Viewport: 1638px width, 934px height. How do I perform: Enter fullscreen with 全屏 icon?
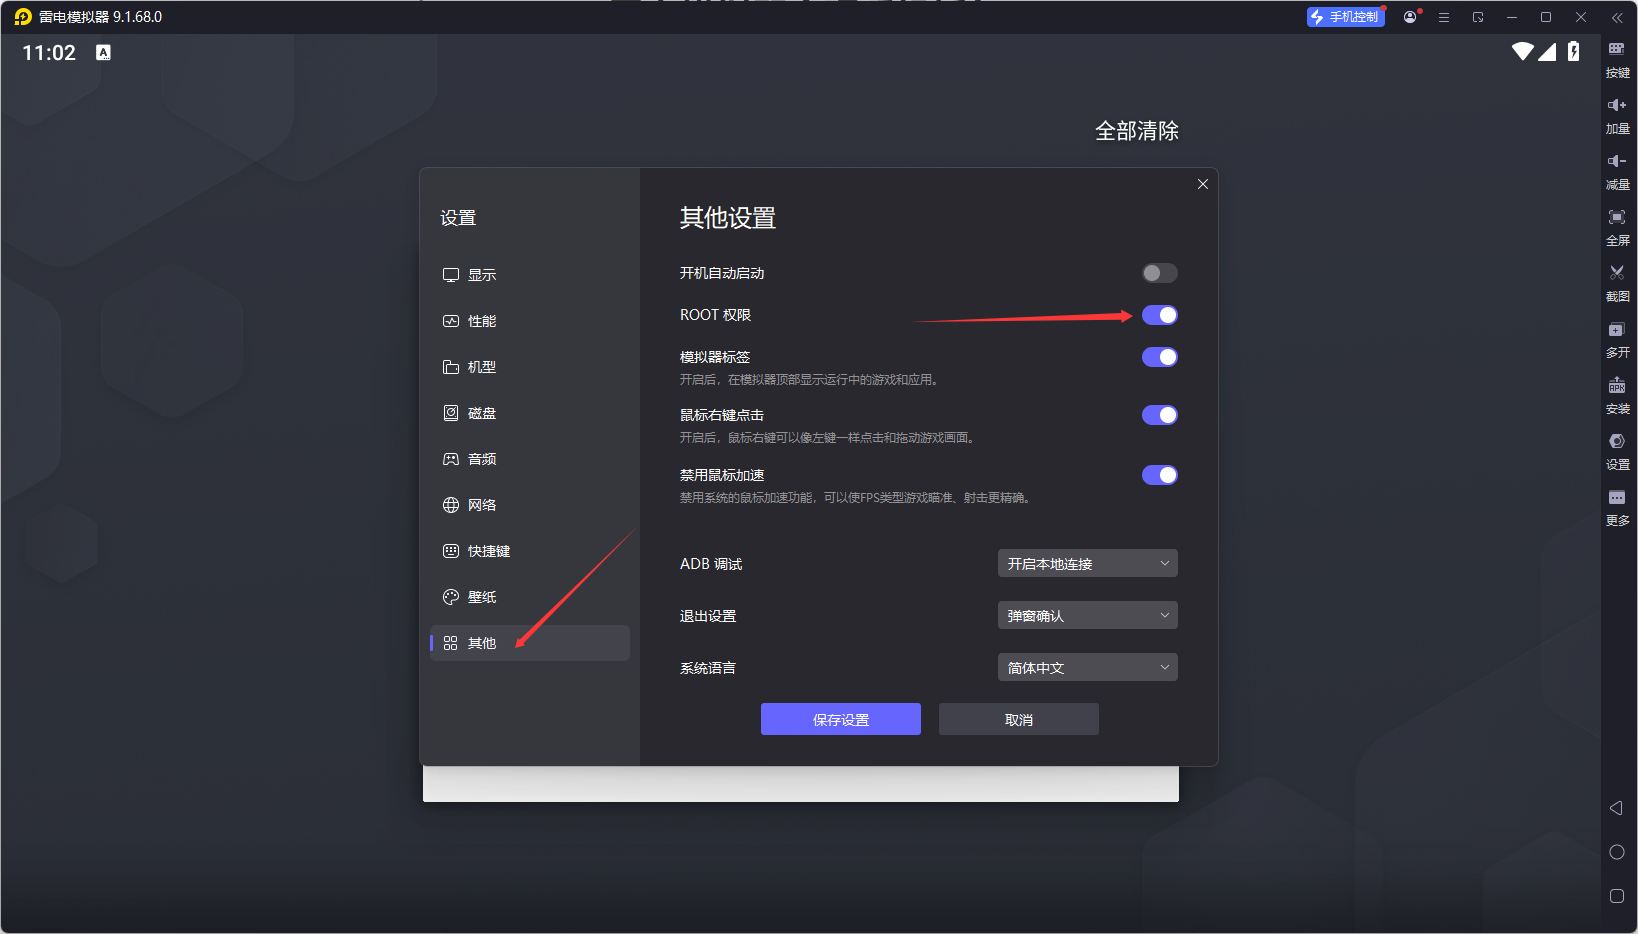click(x=1617, y=227)
